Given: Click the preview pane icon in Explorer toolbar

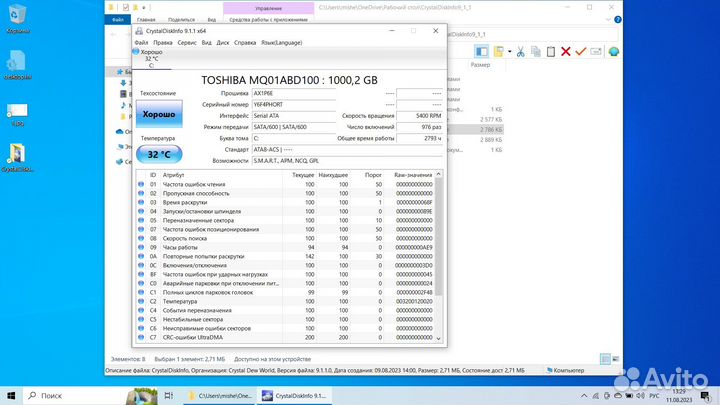Looking at the screenshot, I should (x=481, y=51).
